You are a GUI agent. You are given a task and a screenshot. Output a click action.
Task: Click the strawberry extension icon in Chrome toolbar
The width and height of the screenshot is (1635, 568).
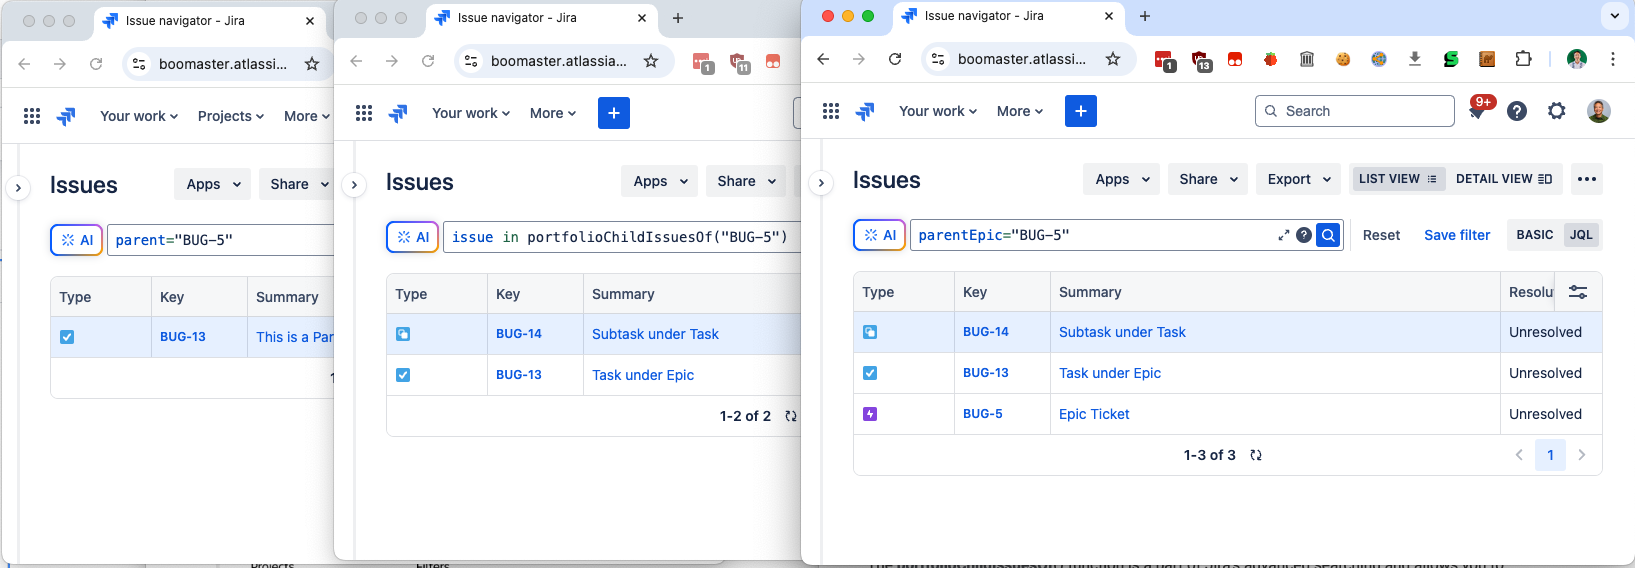tap(1271, 59)
